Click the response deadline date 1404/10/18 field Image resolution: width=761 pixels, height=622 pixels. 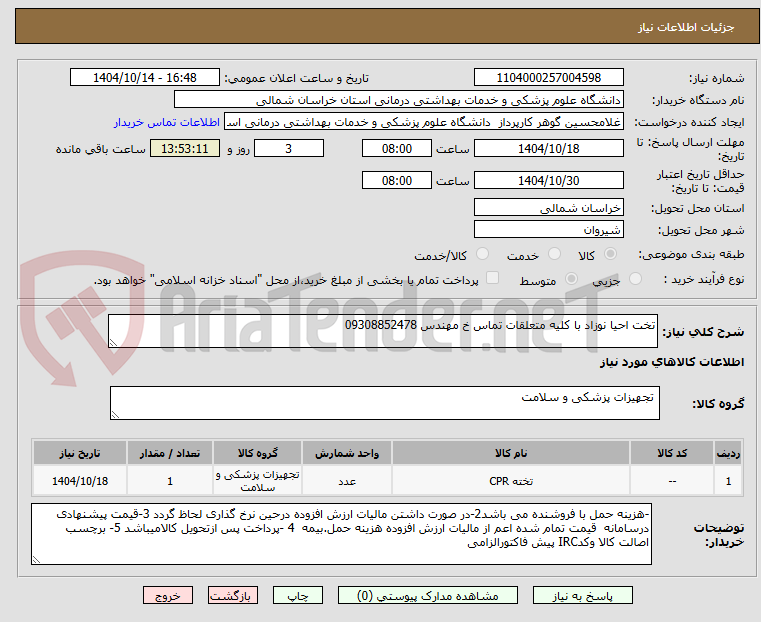tap(548, 148)
